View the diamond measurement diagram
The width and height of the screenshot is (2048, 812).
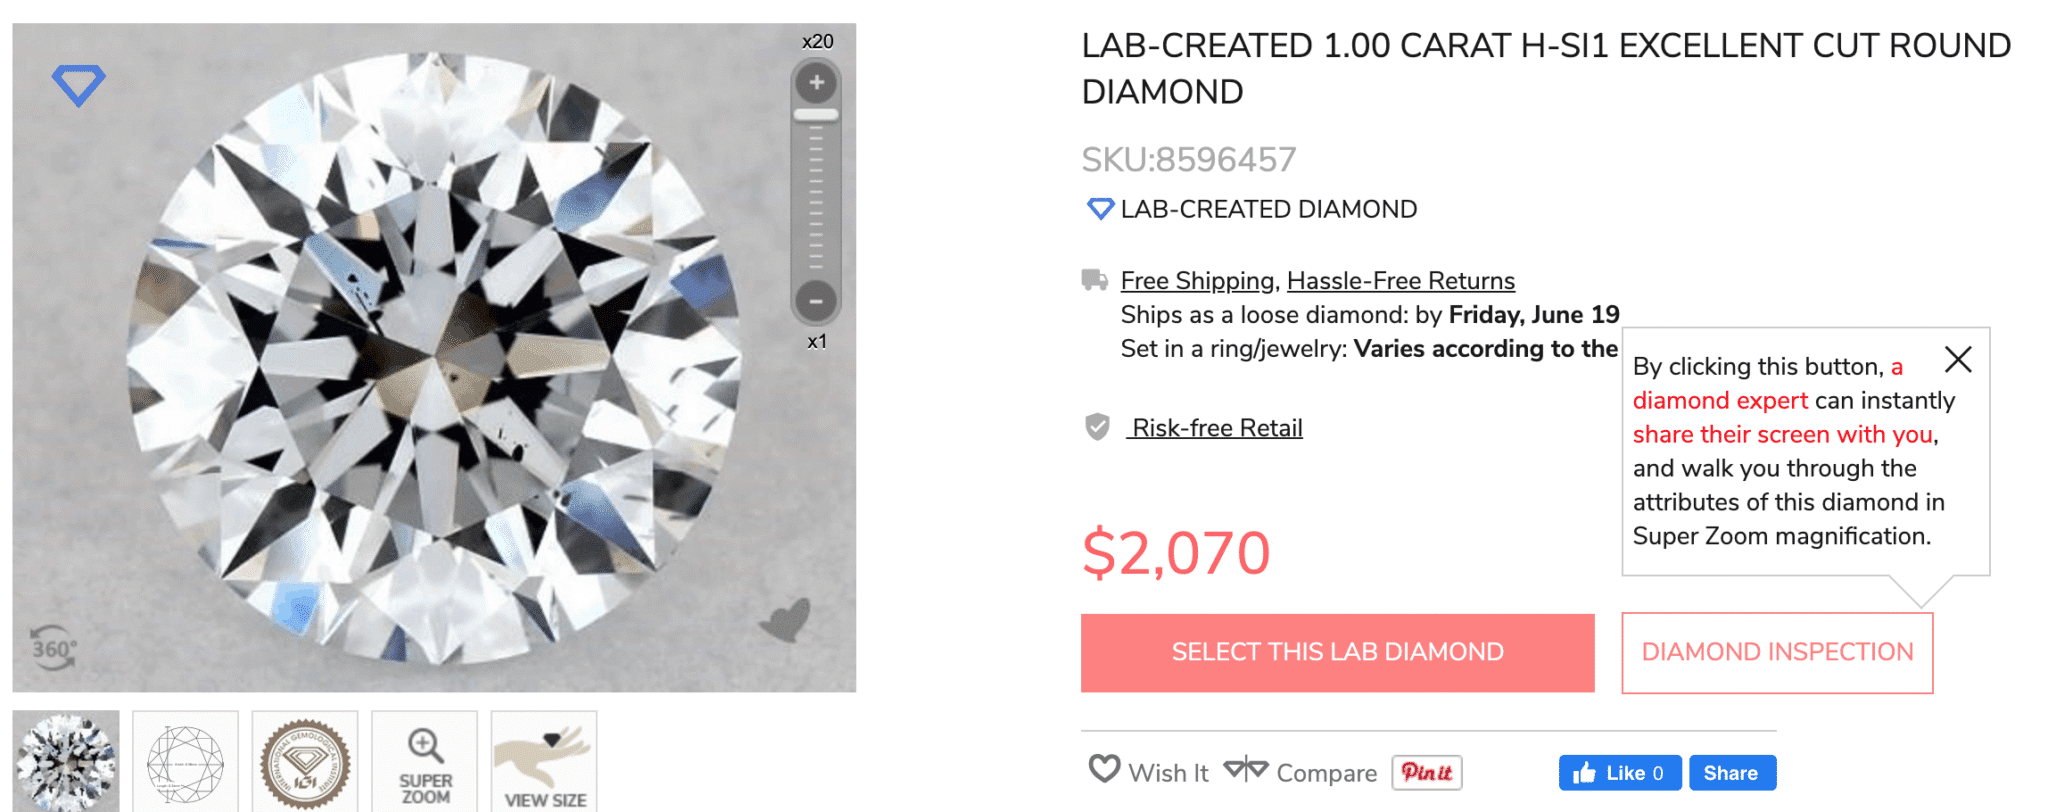click(x=185, y=760)
